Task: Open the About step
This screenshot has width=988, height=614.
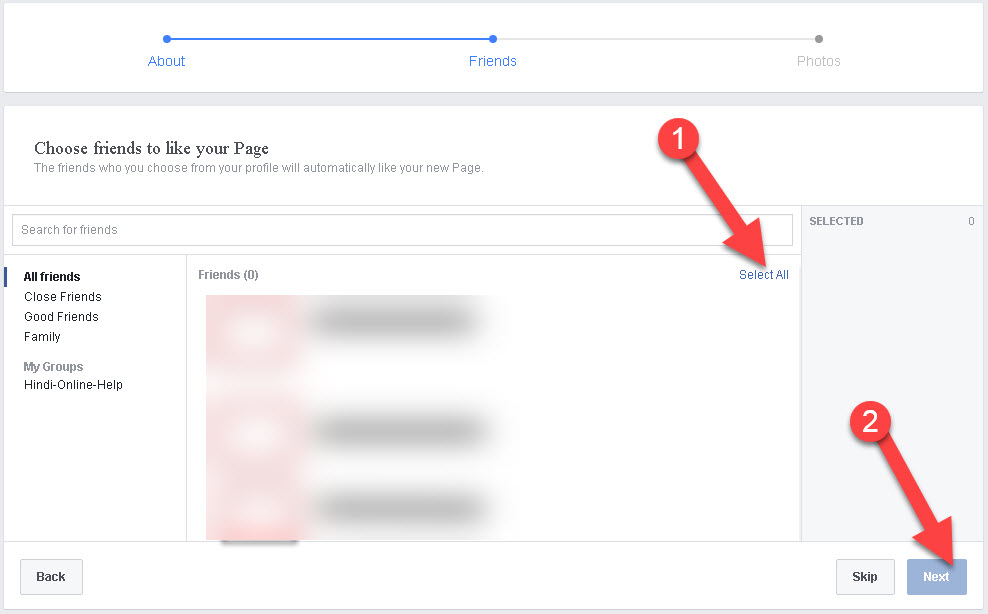Action: tap(166, 61)
